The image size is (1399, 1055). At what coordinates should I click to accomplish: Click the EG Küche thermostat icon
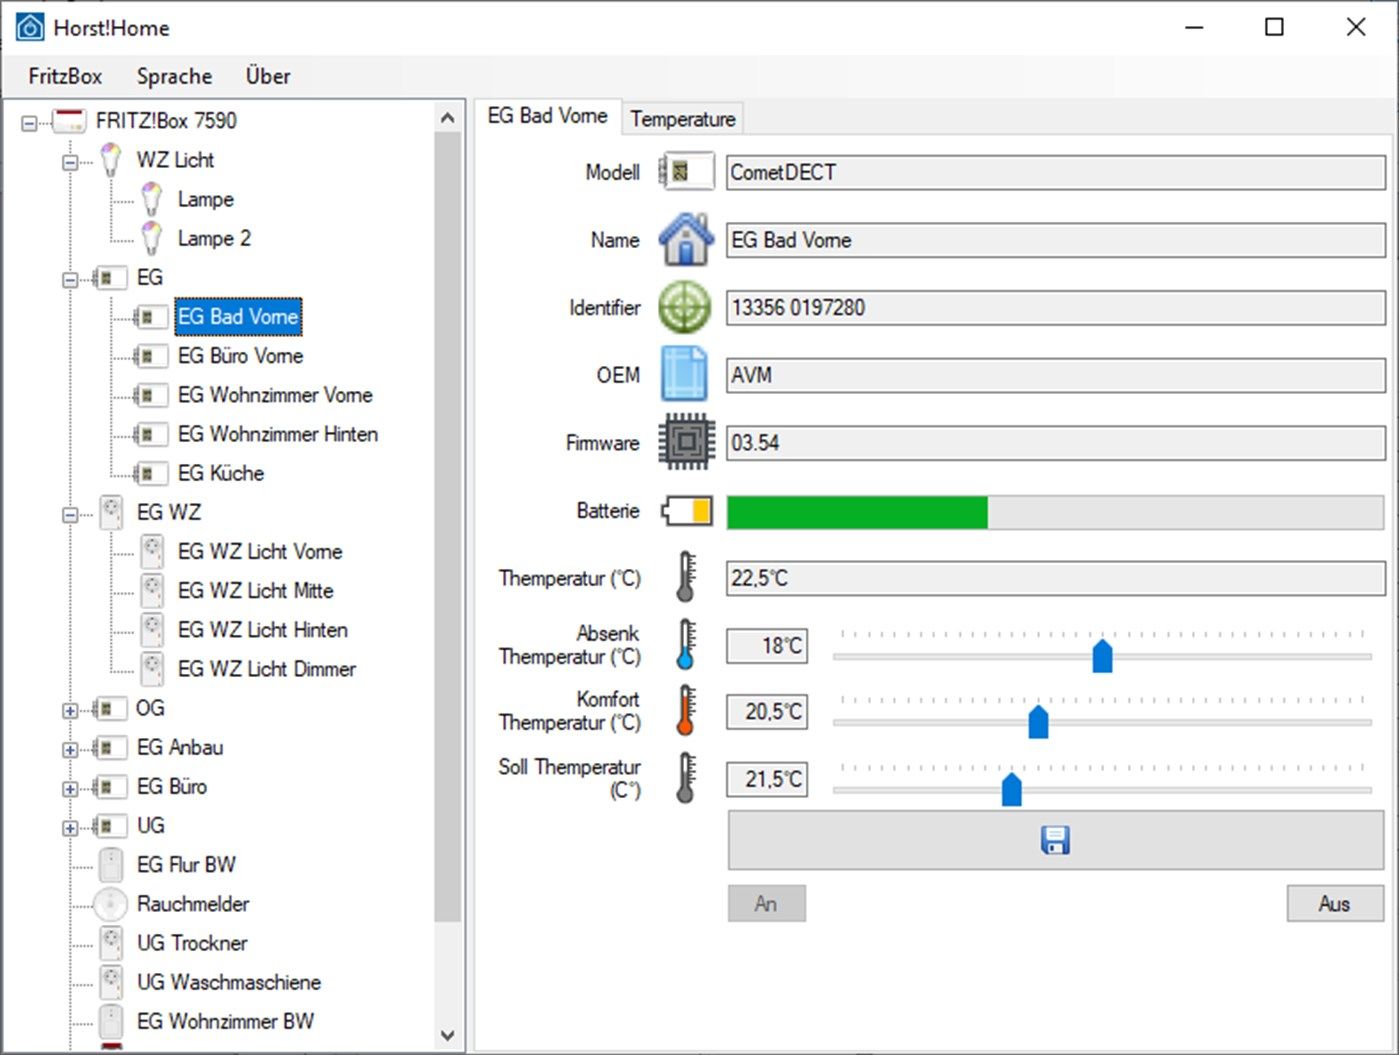pos(150,473)
